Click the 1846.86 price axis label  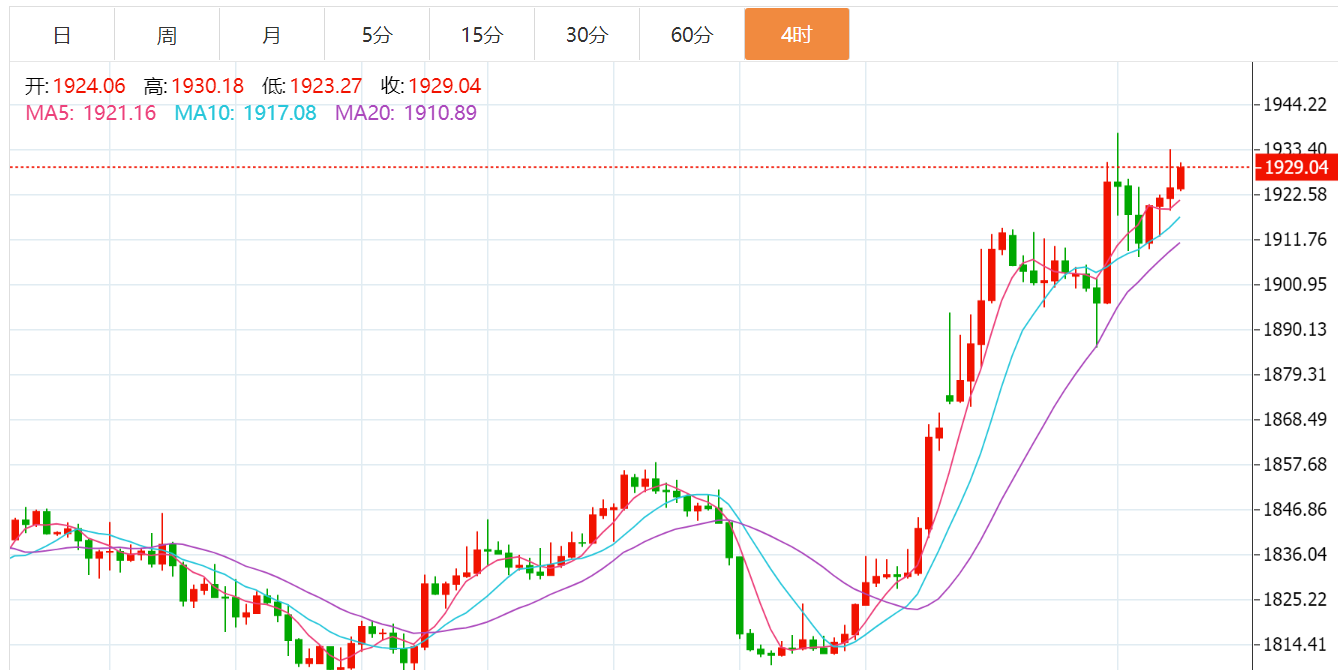[x=1295, y=509]
